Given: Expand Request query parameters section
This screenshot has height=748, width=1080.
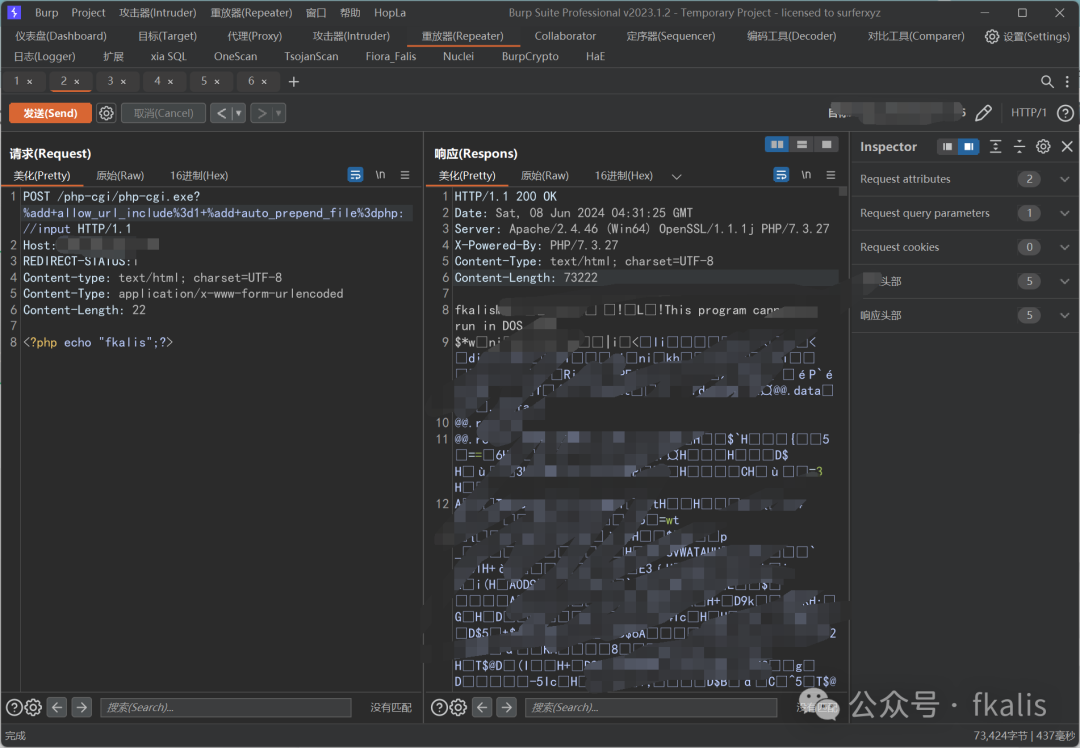Looking at the screenshot, I should 1064,213.
